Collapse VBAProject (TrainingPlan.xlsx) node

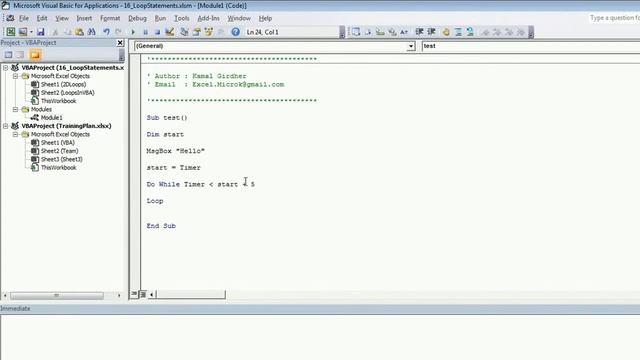(x=6, y=126)
